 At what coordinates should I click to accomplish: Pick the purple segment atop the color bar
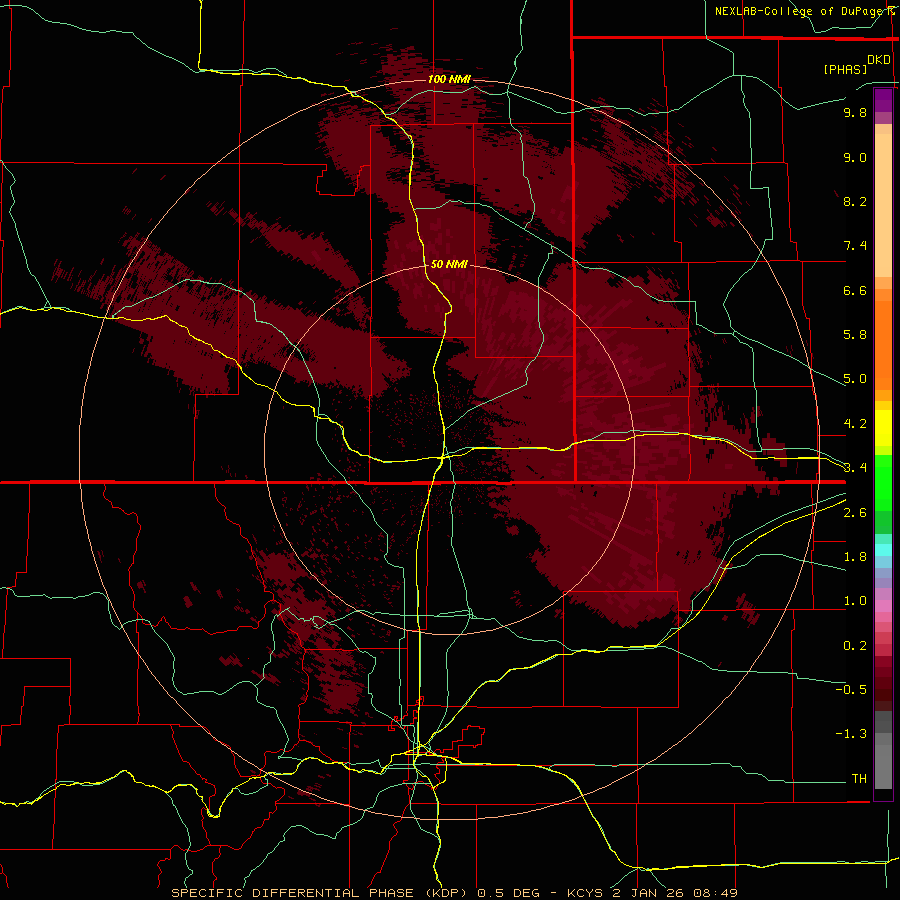pyautogui.click(x=883, y=100)
